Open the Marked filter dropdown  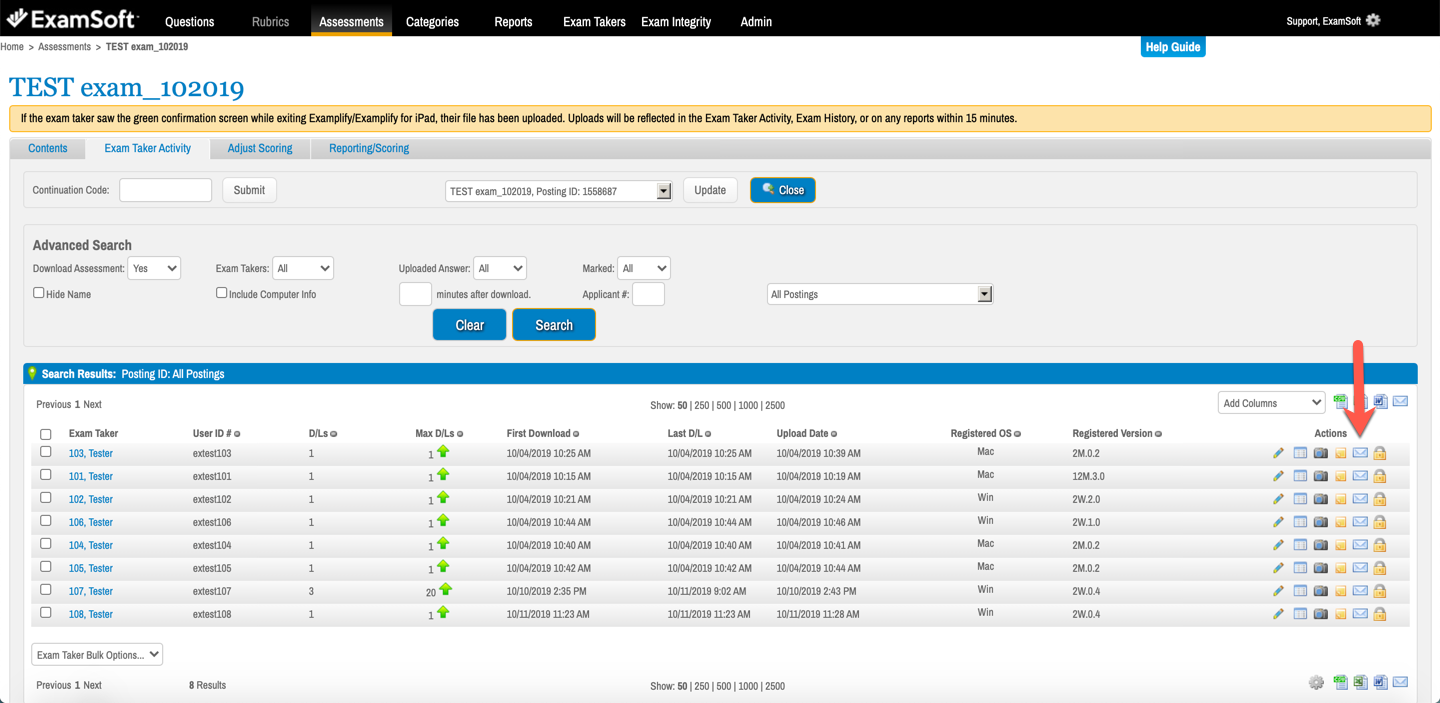(644, 268)
